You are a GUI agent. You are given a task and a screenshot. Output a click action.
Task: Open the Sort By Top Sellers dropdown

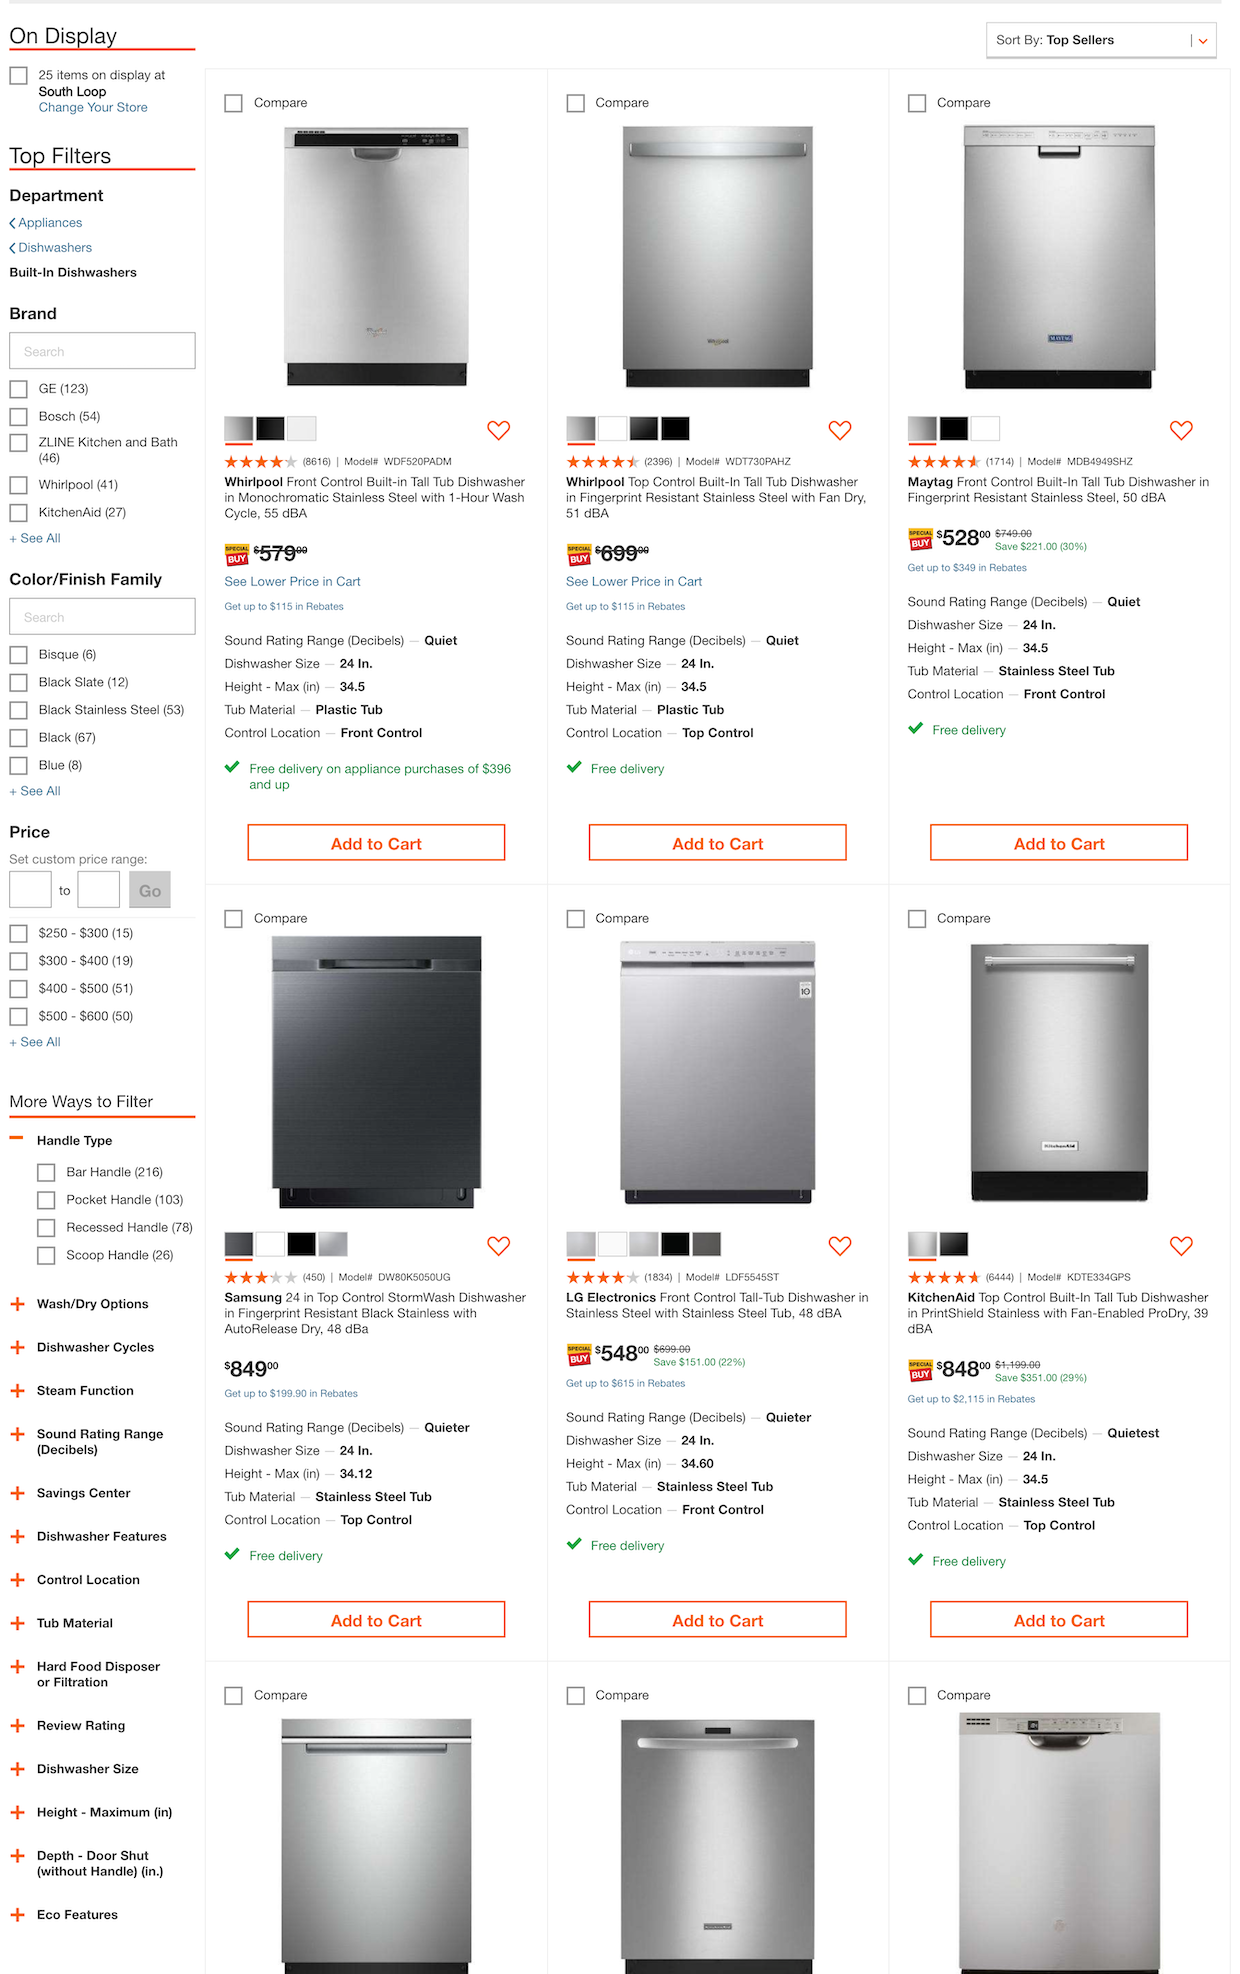coord(1100,40)
